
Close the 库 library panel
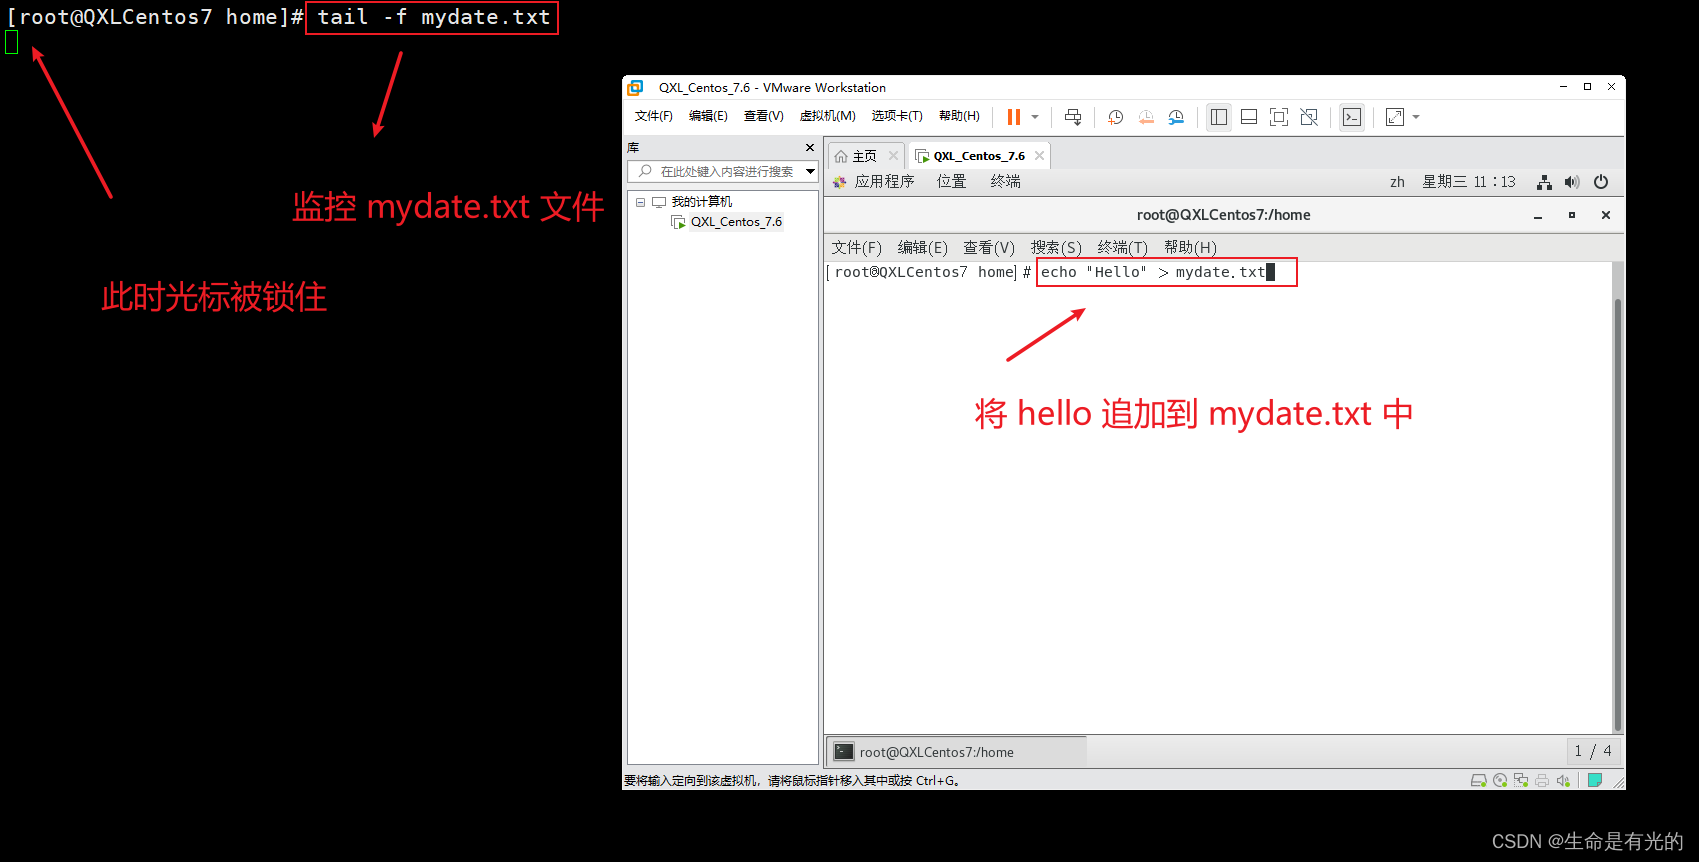pos(810,148)
